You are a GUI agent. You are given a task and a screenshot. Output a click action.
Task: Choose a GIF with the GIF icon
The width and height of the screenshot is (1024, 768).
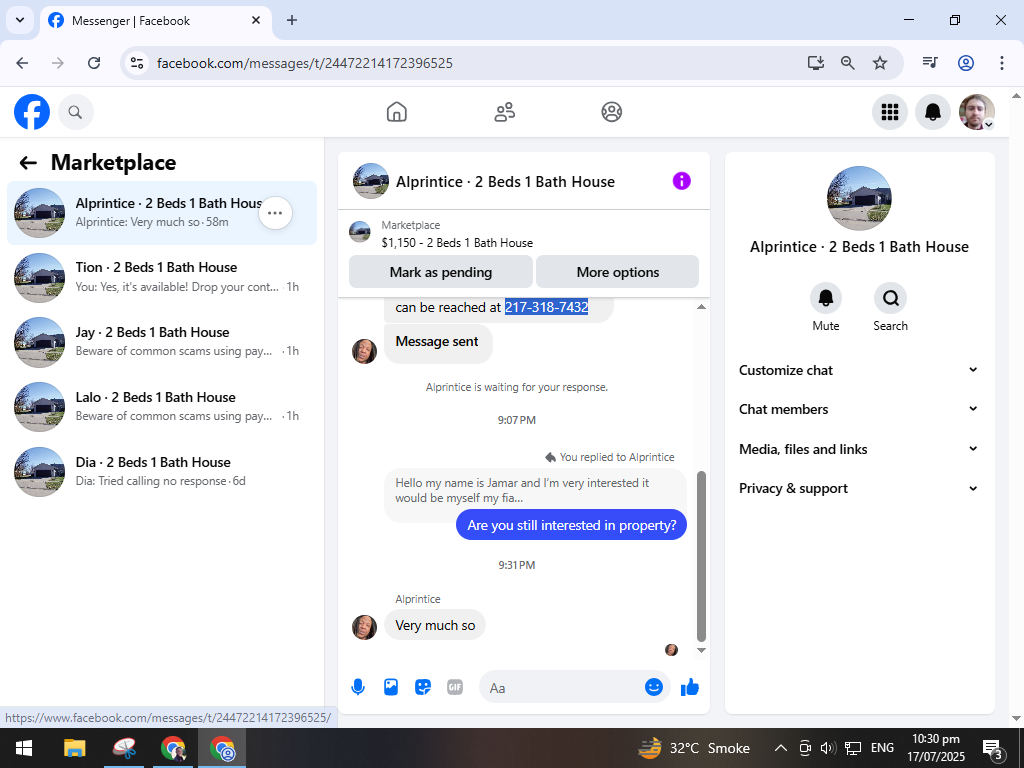click(455, 687)
